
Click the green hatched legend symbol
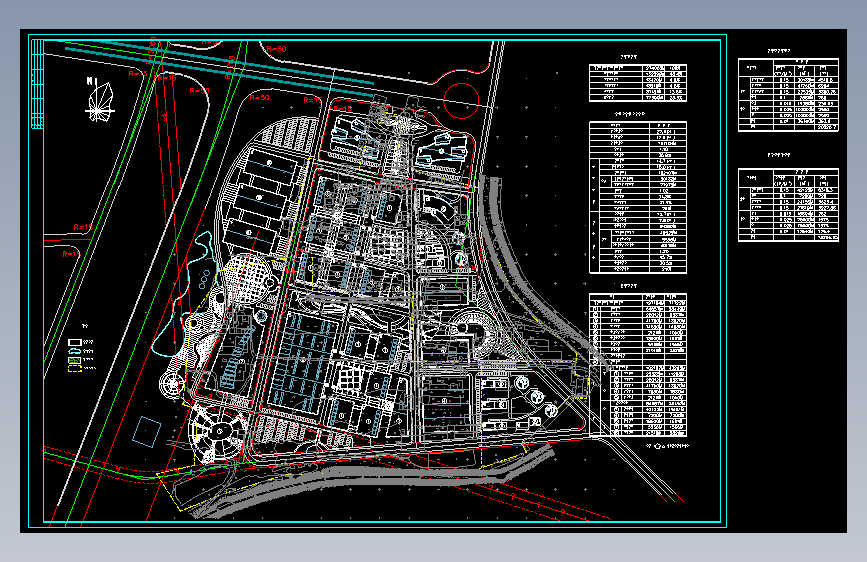coord(75,360)
